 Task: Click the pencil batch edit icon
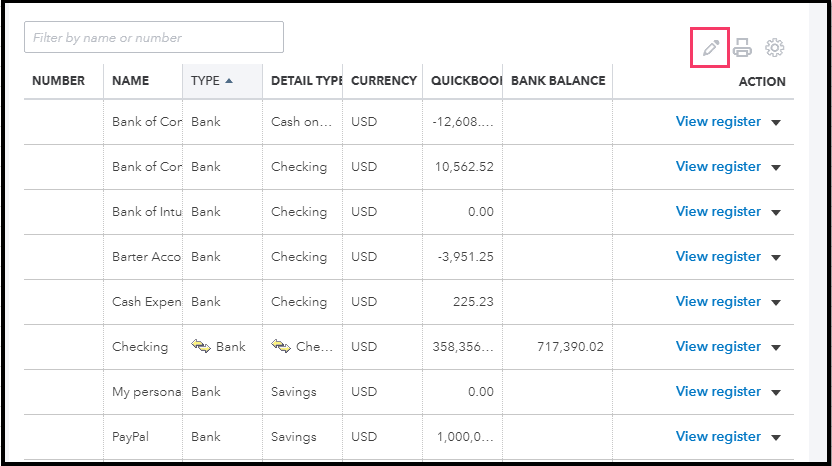click(711, 47)
